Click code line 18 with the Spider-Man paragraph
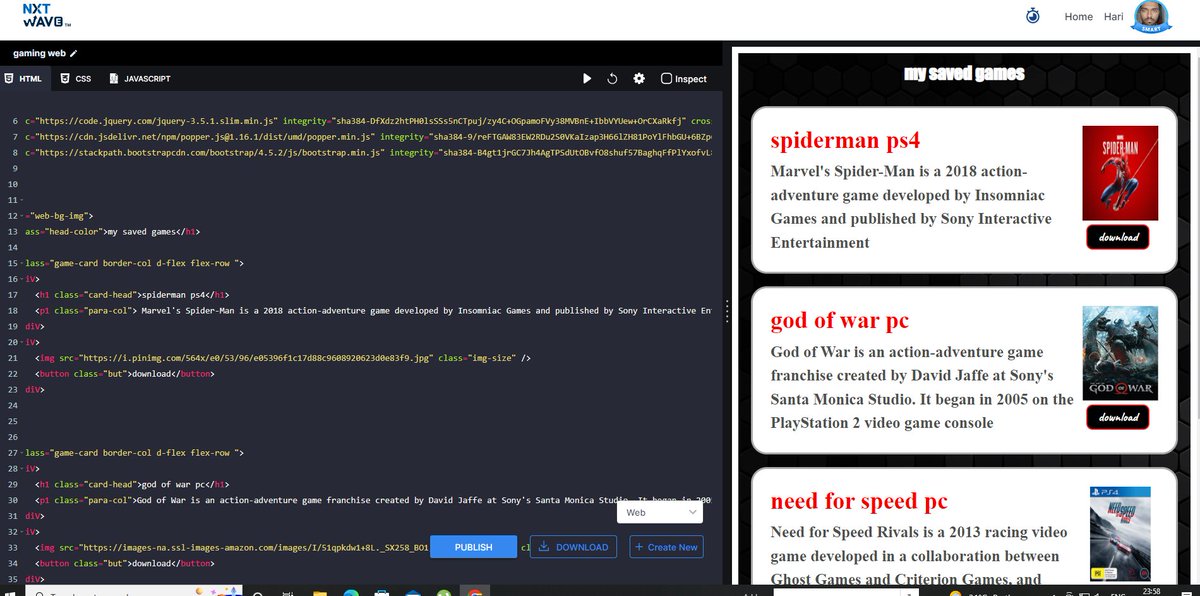Screen dimensions: 1200x596 coord(373,311)
